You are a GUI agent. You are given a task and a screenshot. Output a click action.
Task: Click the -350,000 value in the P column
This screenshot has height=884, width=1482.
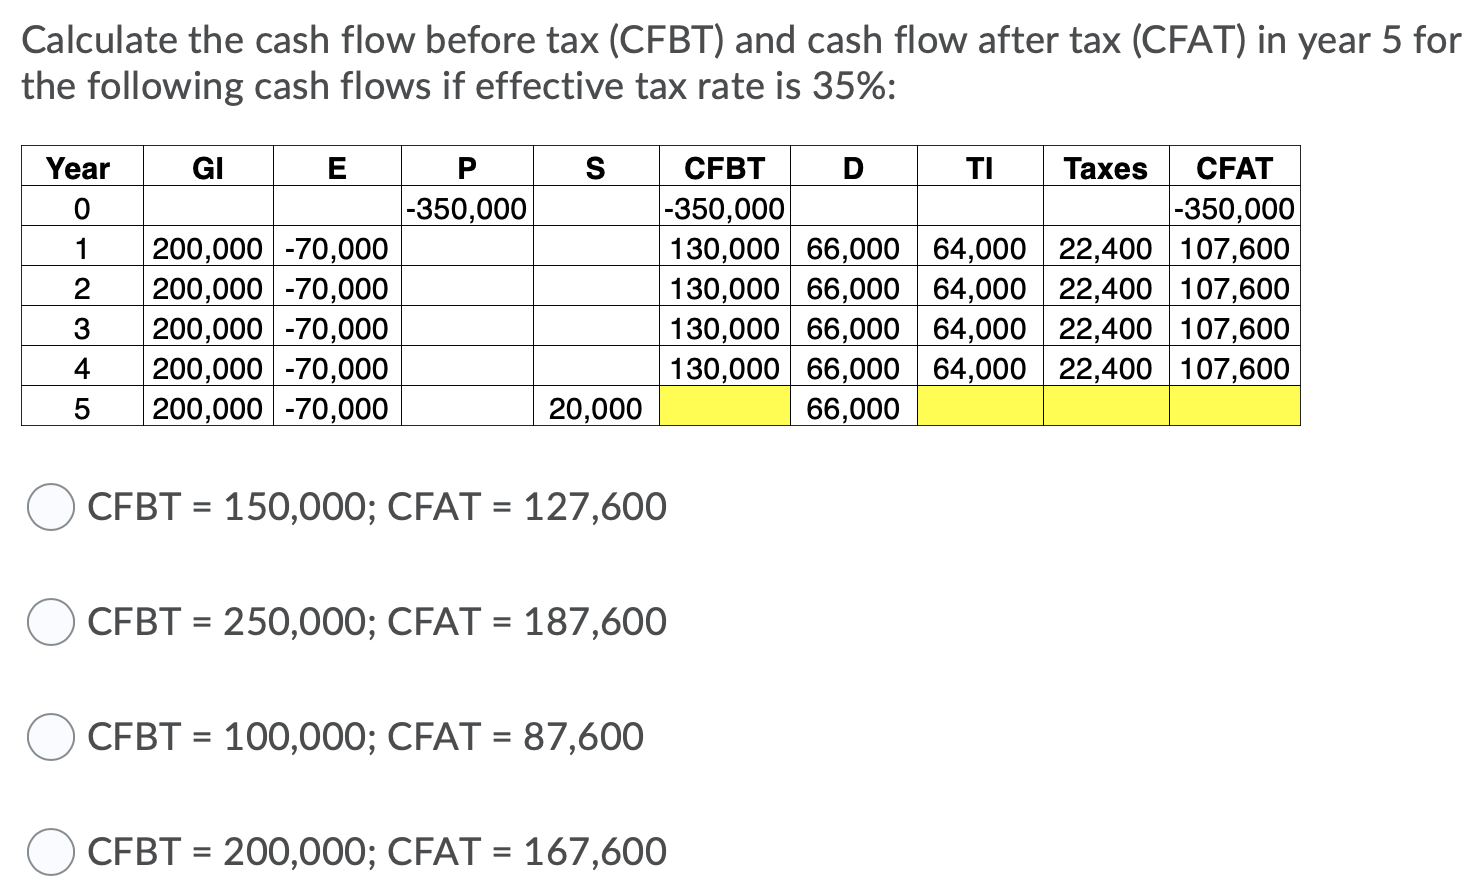coord(467,208)
